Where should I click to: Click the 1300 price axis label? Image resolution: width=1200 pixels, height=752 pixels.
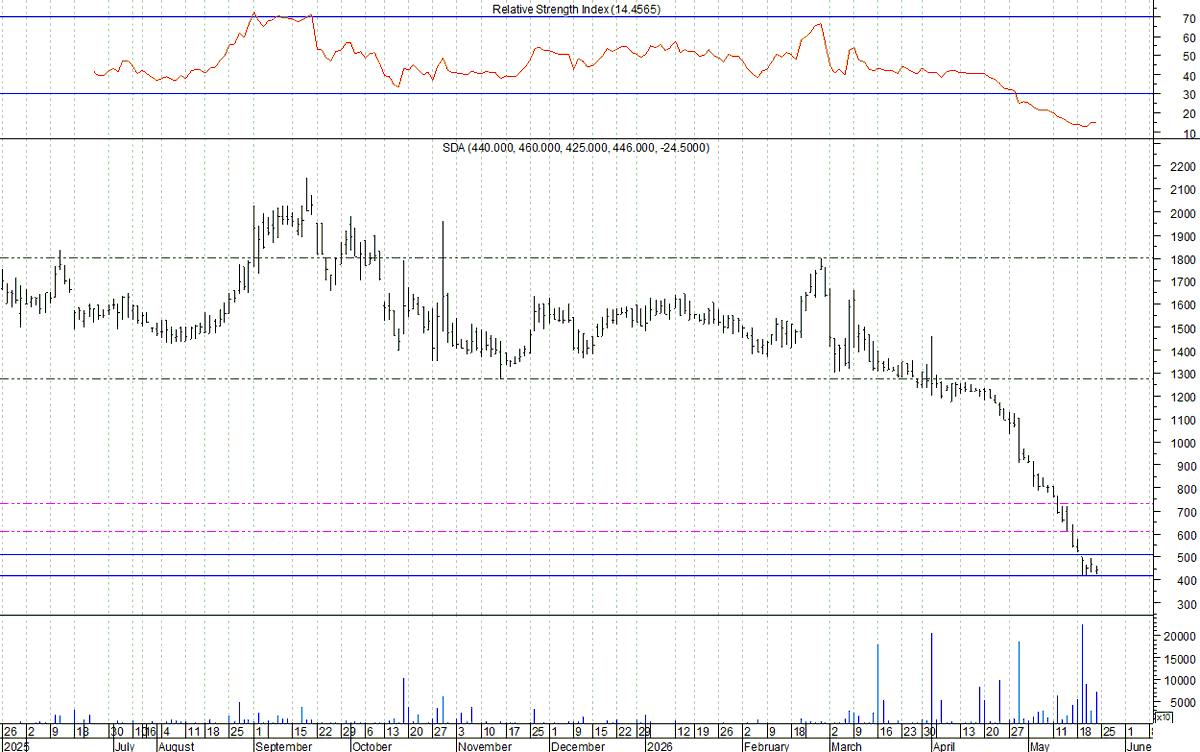point(1182,375)
